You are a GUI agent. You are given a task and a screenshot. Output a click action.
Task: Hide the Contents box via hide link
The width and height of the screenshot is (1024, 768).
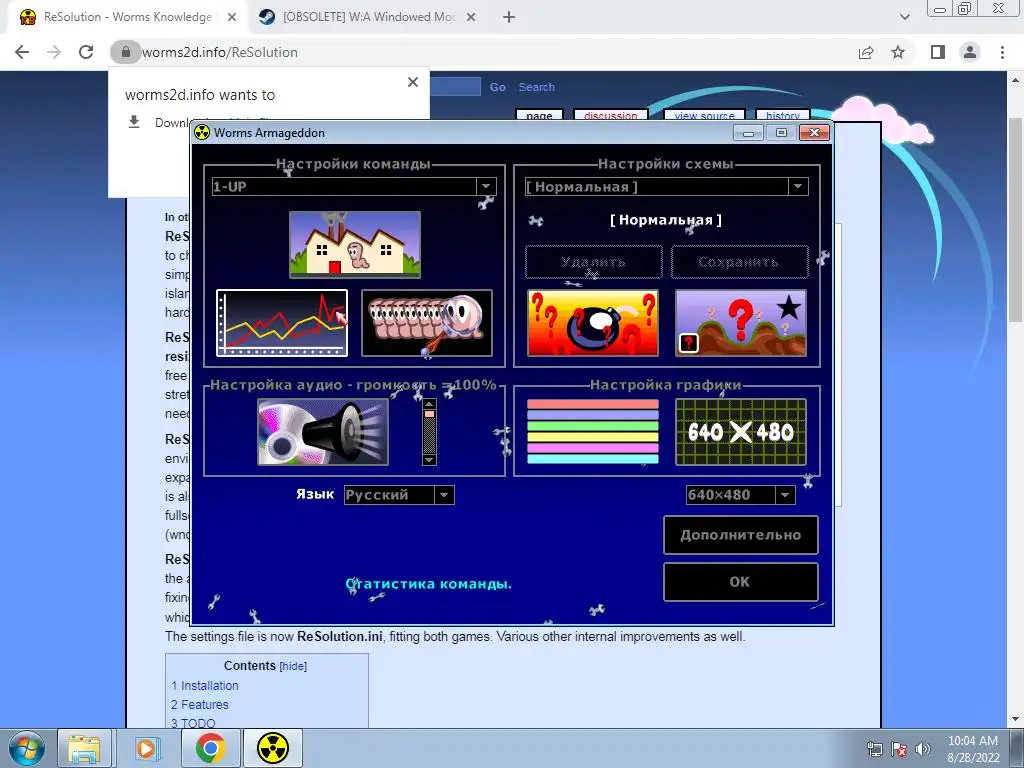coord(293,666)
